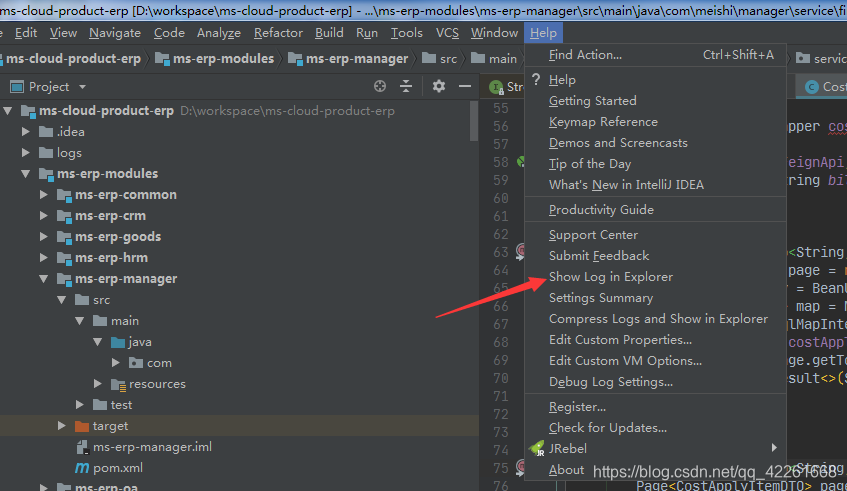Open Debug Log Settings...
This screenshot has height=491, width=847.
pyautogui.click(x=655, y=382)
